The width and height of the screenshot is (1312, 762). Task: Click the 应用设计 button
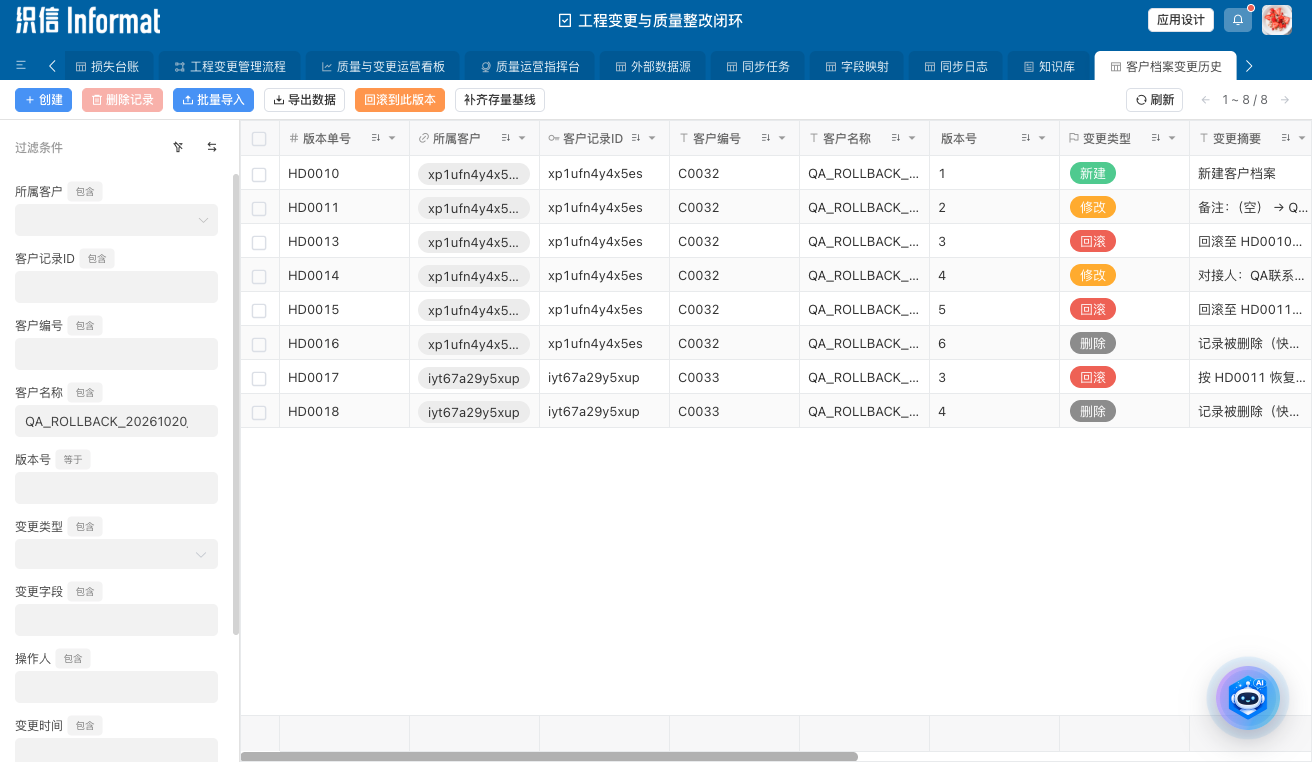point(1180,20)
